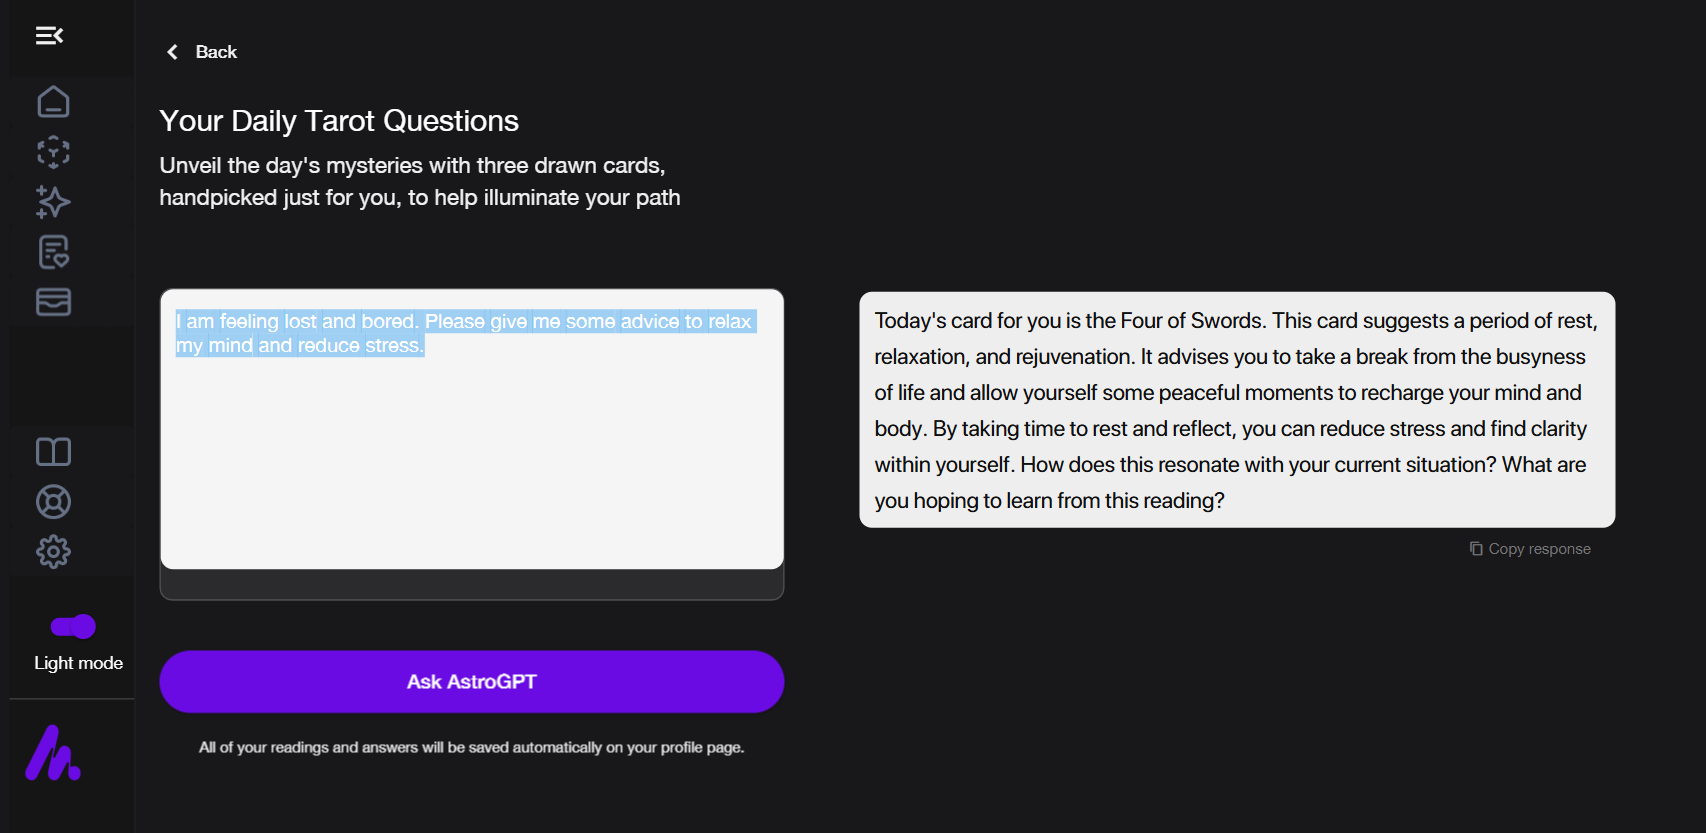
Task: Open the Home page icon
Action: coord(53,102)
